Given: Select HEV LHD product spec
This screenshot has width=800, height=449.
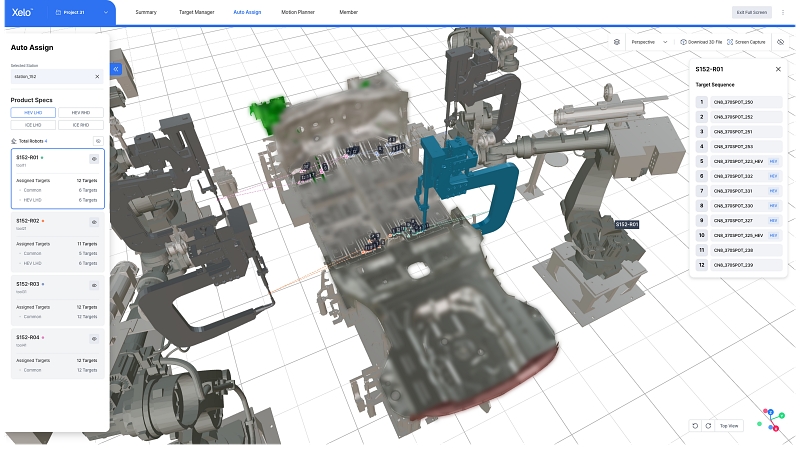Looking at the screenshot, I should coord(33,112).
